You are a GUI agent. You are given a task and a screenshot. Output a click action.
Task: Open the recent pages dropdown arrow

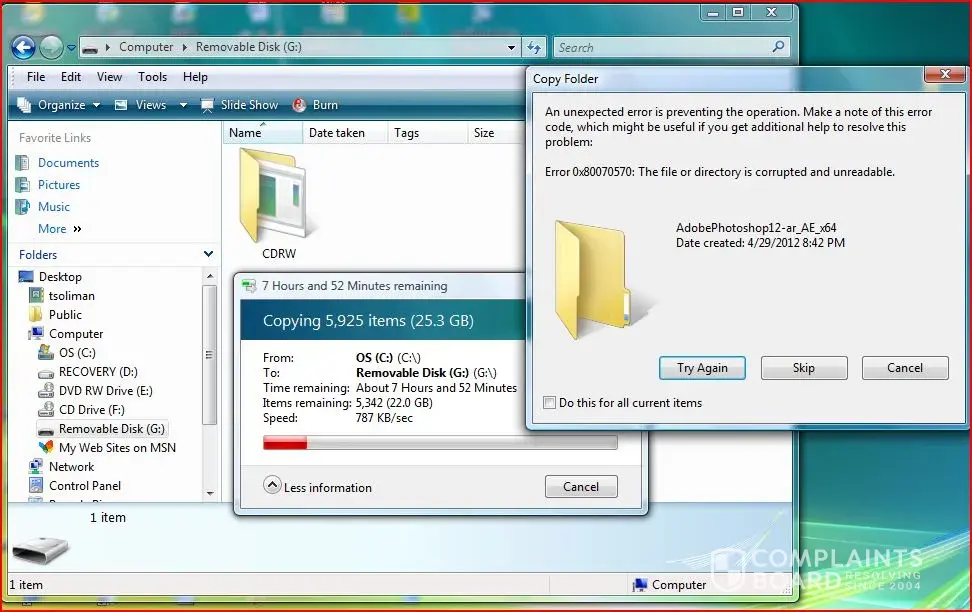click(x=71, y=48)
